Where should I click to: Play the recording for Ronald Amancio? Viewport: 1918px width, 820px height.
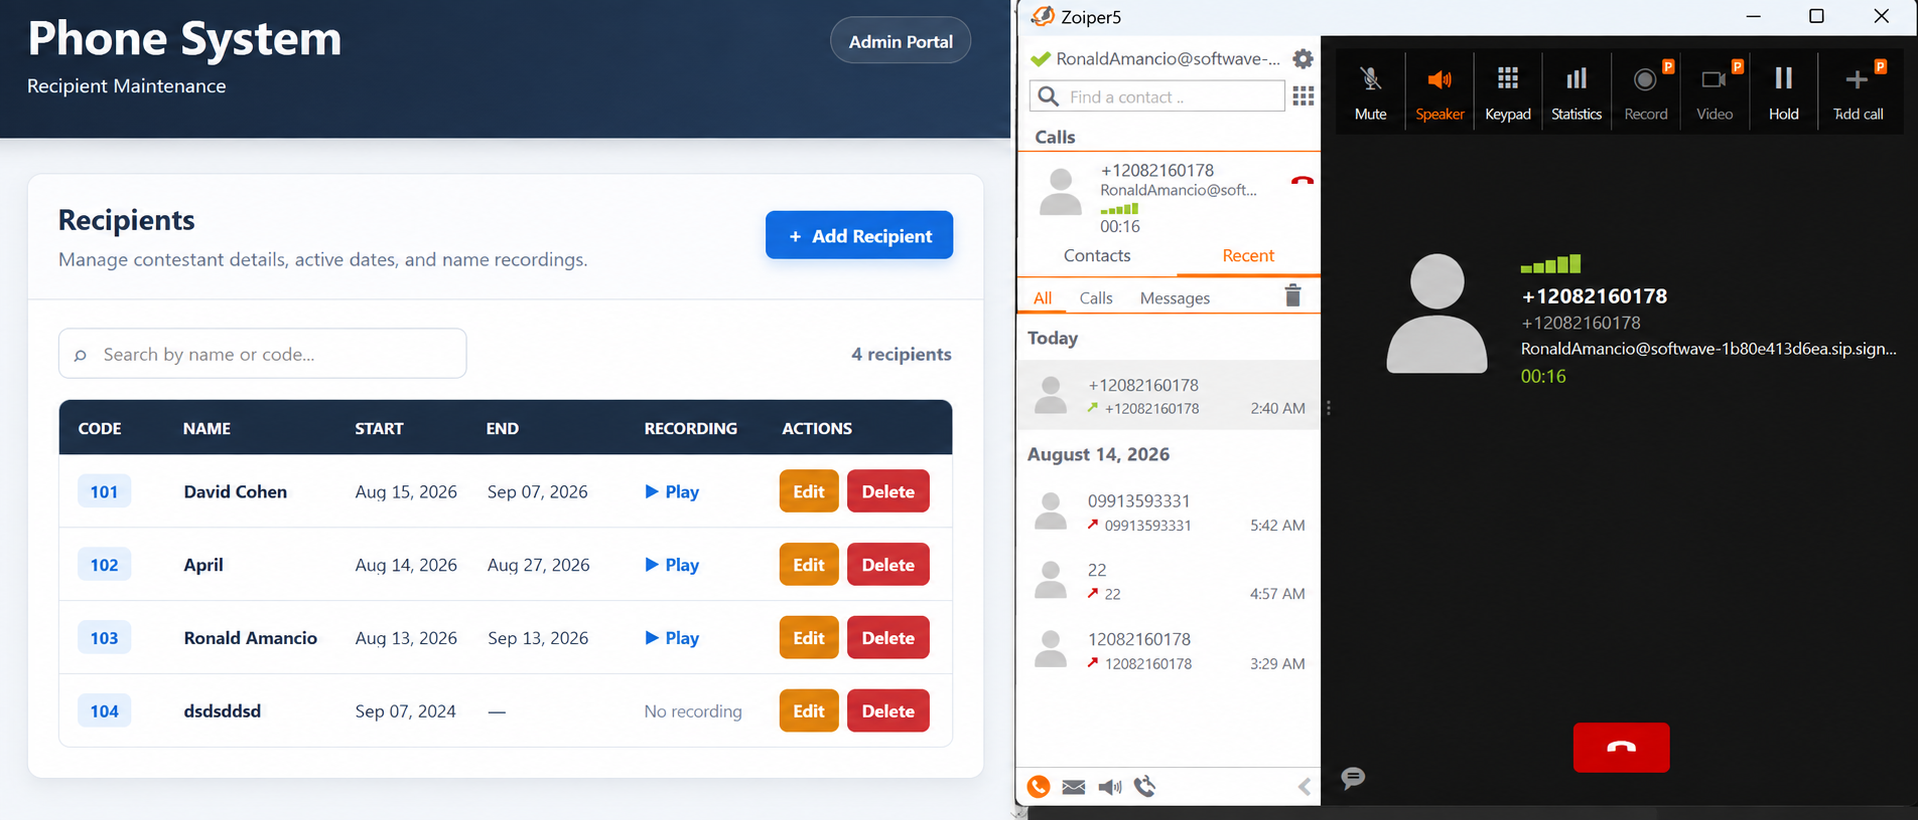coord(672,638)
